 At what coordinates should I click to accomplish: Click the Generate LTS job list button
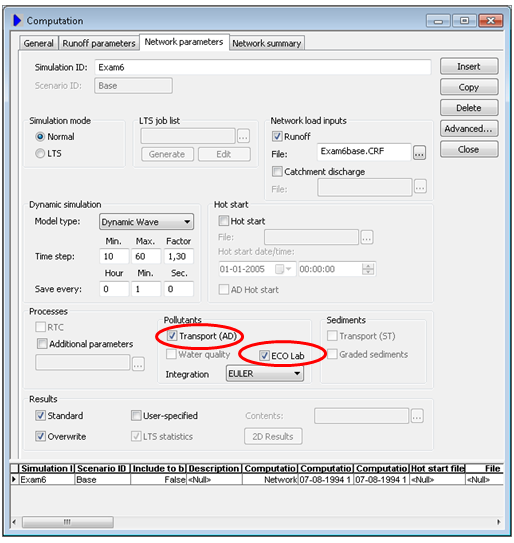[167, 154]
